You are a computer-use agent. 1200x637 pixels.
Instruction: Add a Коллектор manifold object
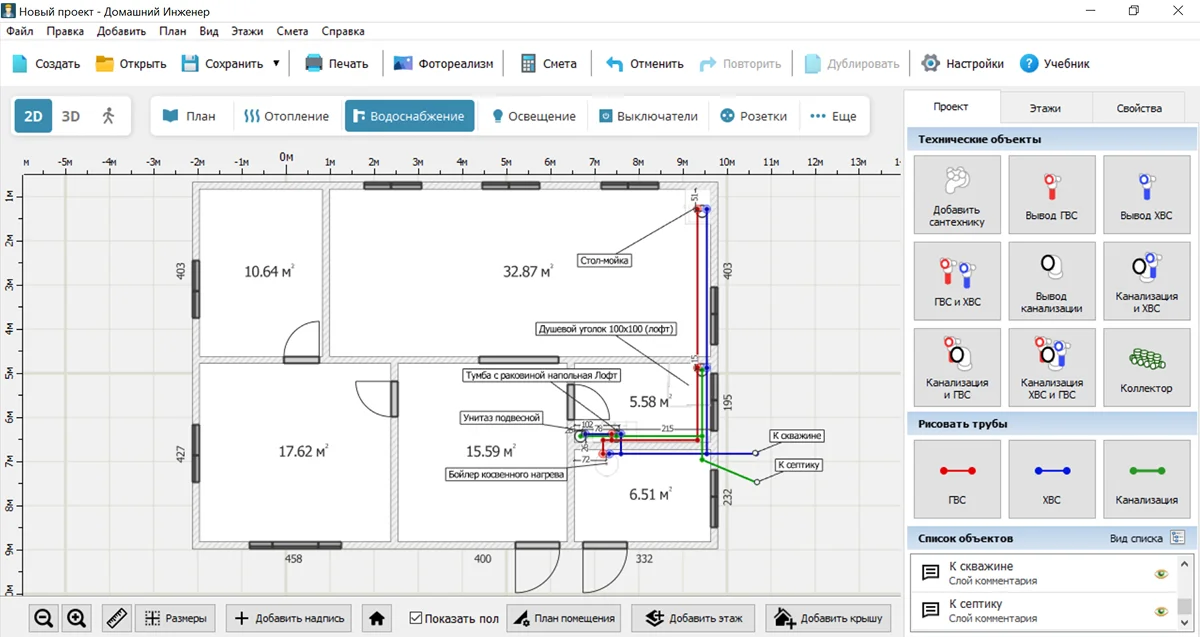pyautogui.click(x=1146, y=366)
